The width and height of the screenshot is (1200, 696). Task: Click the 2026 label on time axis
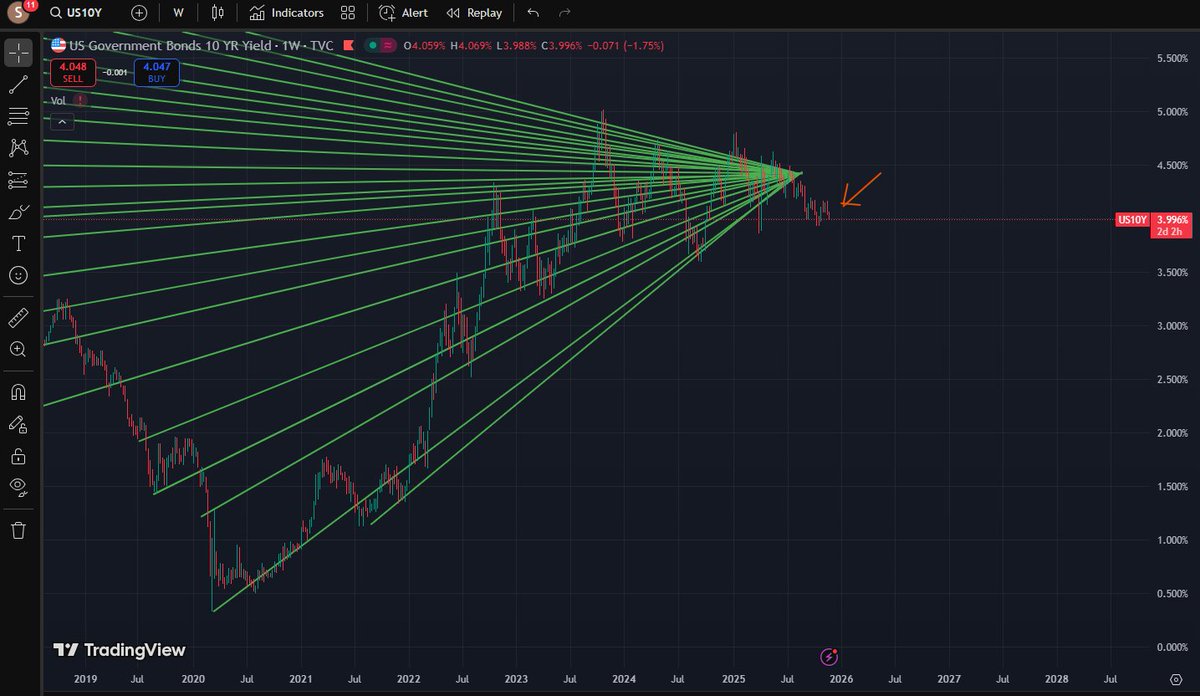pos(841,678)
